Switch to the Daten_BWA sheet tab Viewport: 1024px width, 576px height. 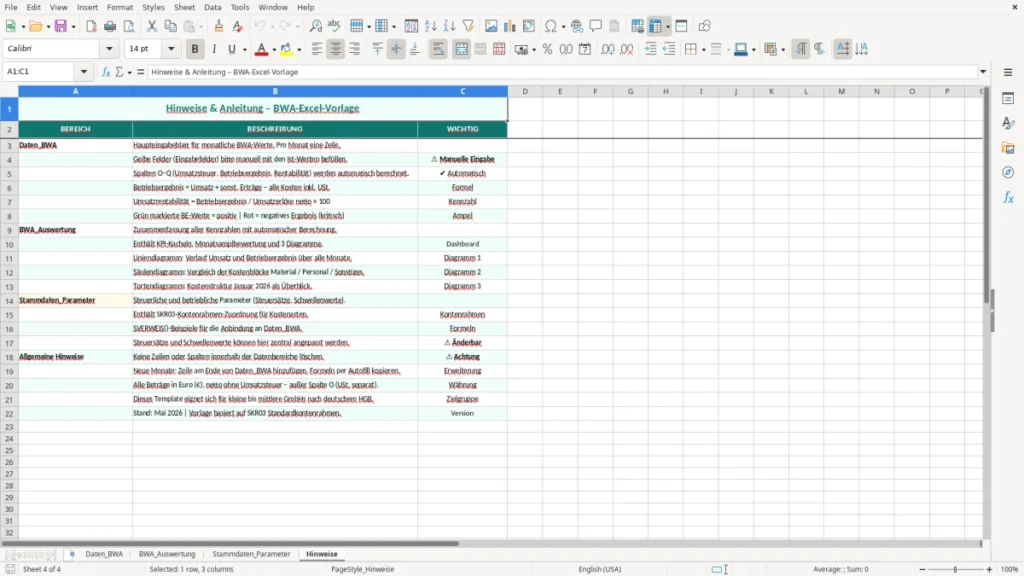104,554
